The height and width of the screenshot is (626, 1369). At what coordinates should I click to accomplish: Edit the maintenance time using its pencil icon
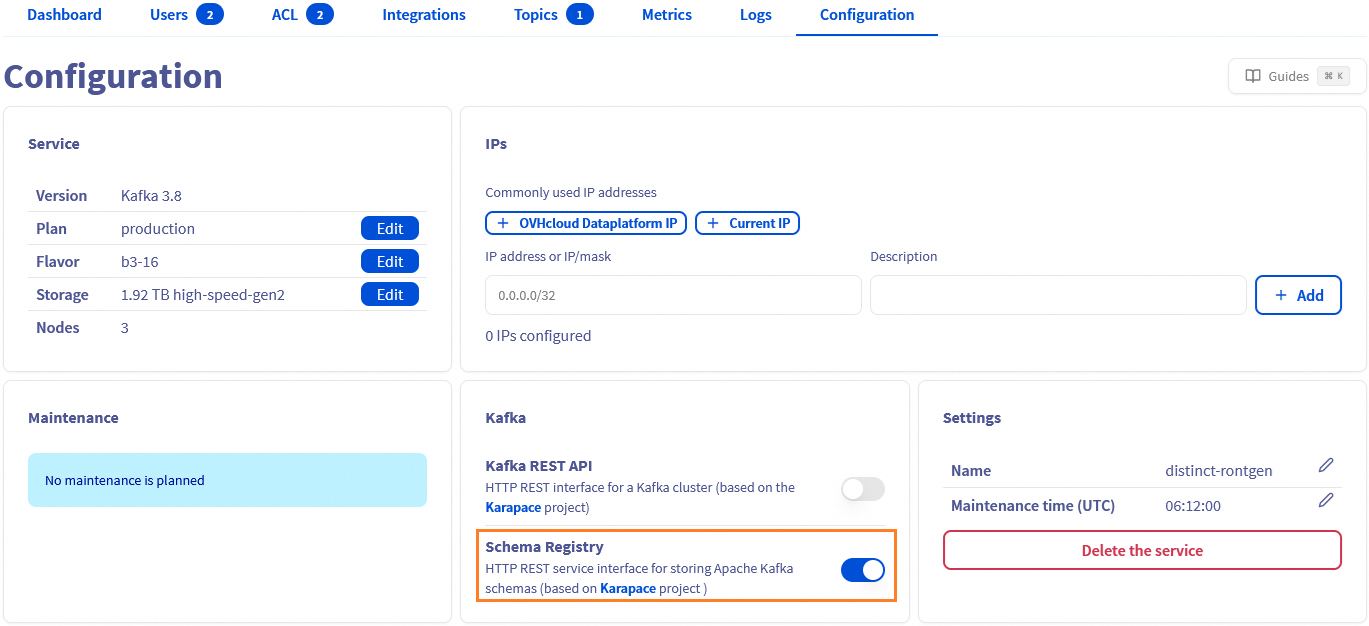click(1326, 500)
